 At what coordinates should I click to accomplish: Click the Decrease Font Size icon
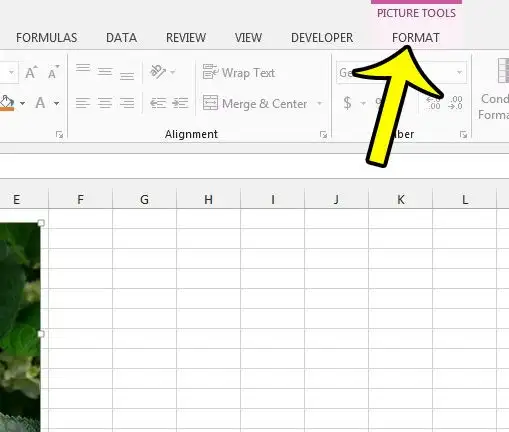(53, 72)
